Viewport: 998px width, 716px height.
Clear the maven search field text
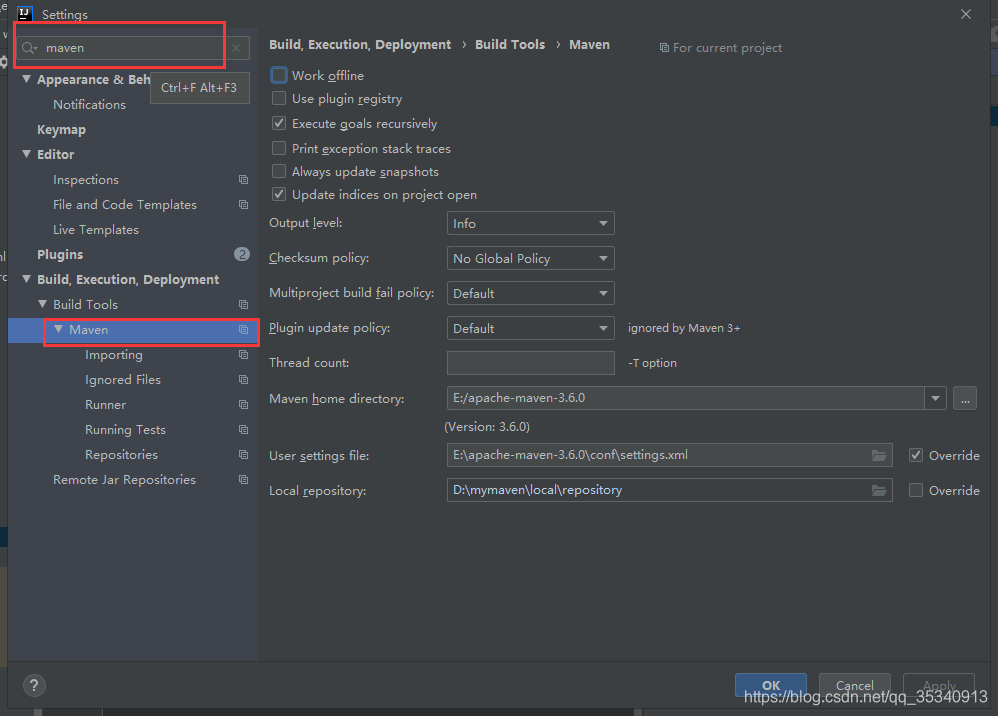pos(236,48)
